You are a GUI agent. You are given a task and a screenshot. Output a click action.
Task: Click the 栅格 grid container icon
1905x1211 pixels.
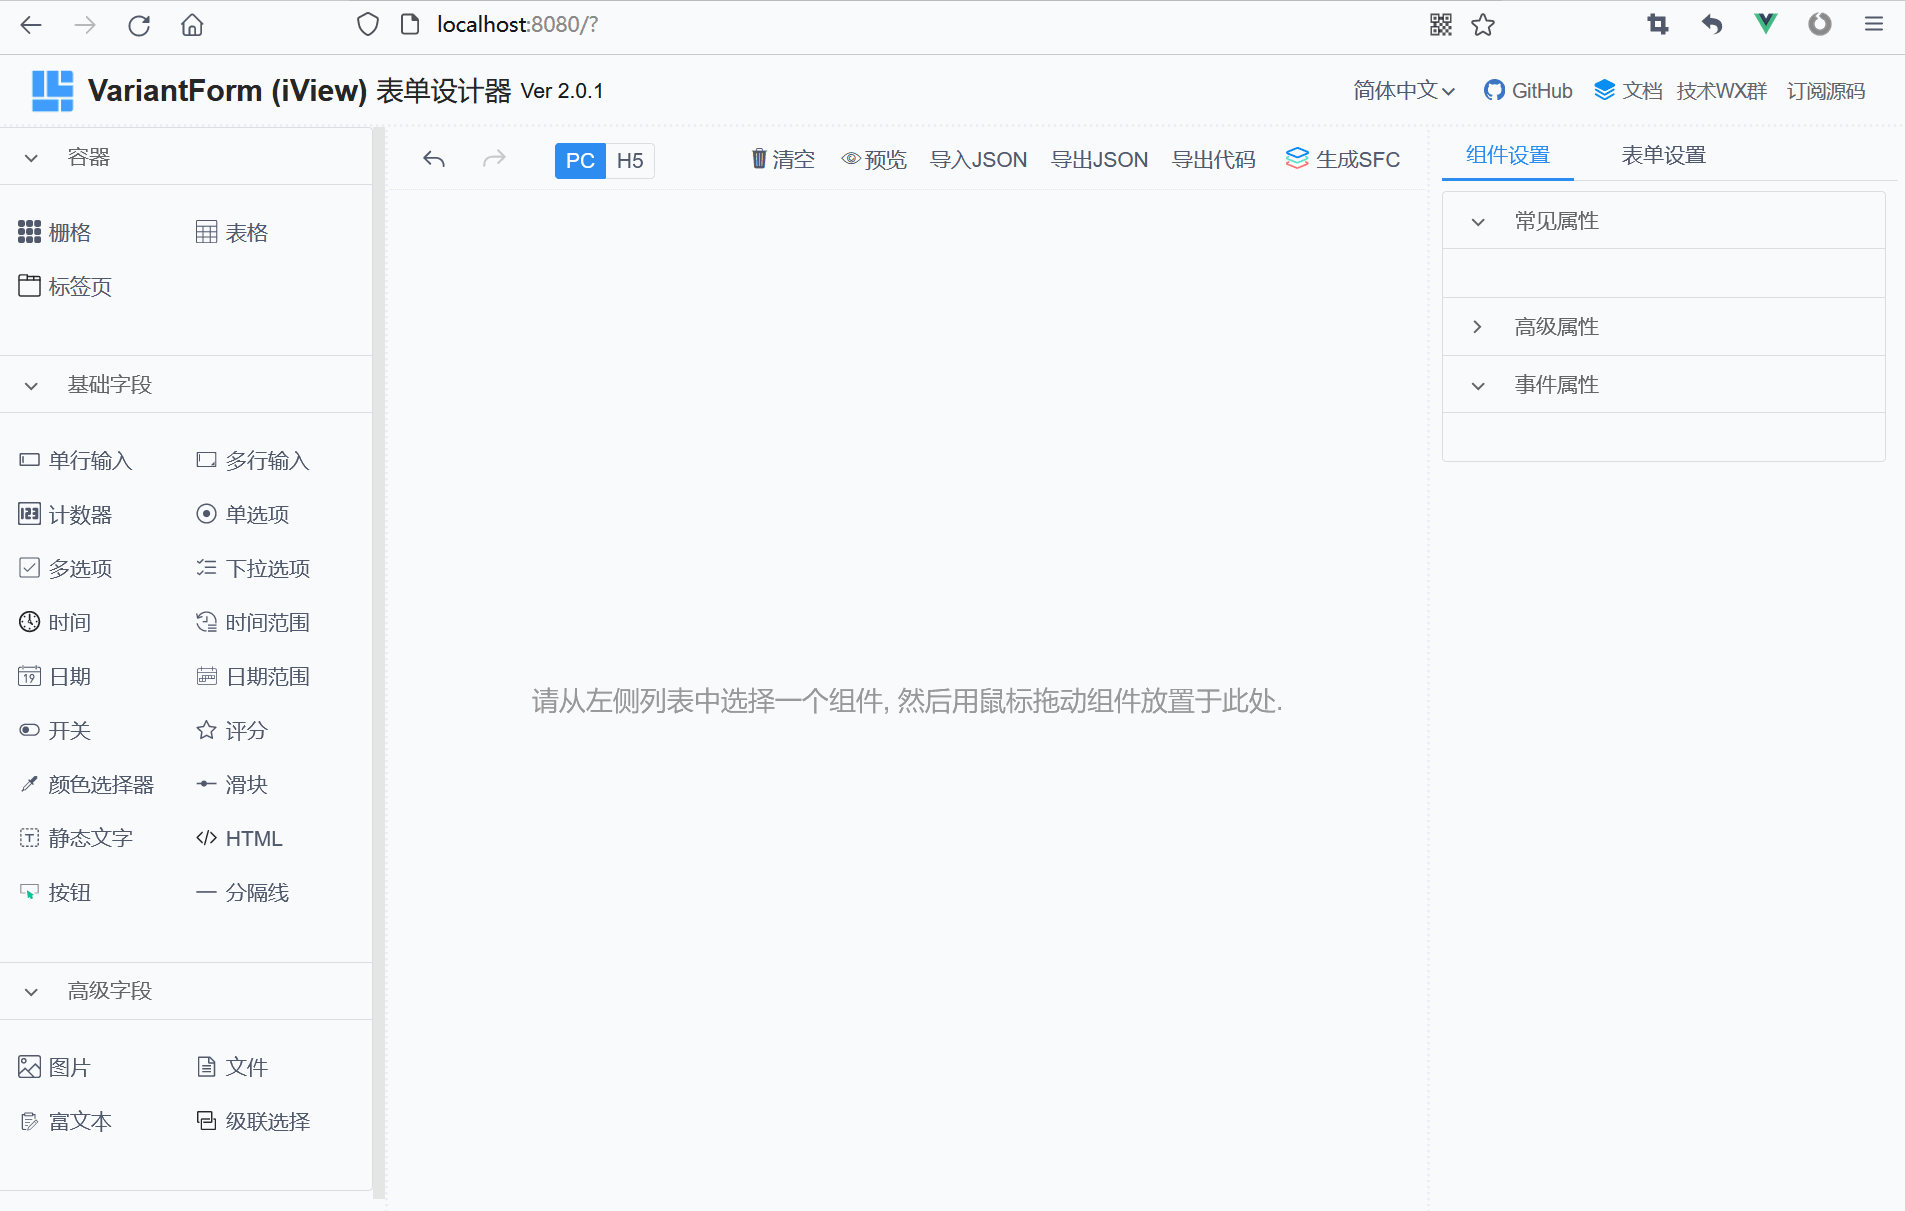click(30, 232)
